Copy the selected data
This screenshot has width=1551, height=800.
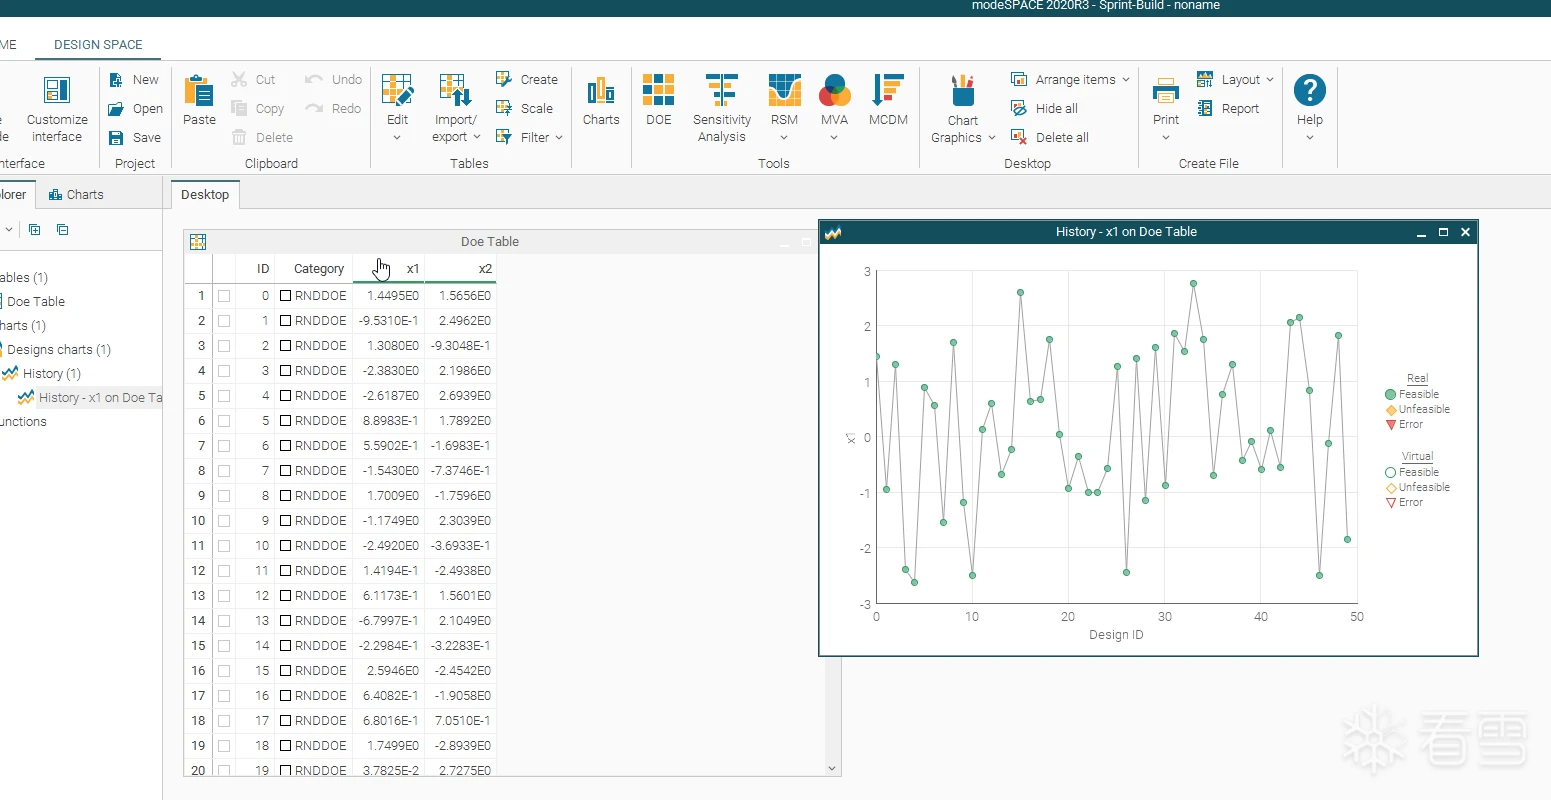coord(257,109)
